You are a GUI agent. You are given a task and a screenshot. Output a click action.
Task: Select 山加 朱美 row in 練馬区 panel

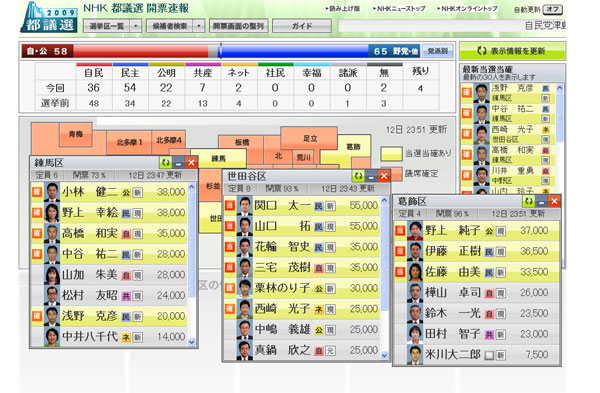109,275
